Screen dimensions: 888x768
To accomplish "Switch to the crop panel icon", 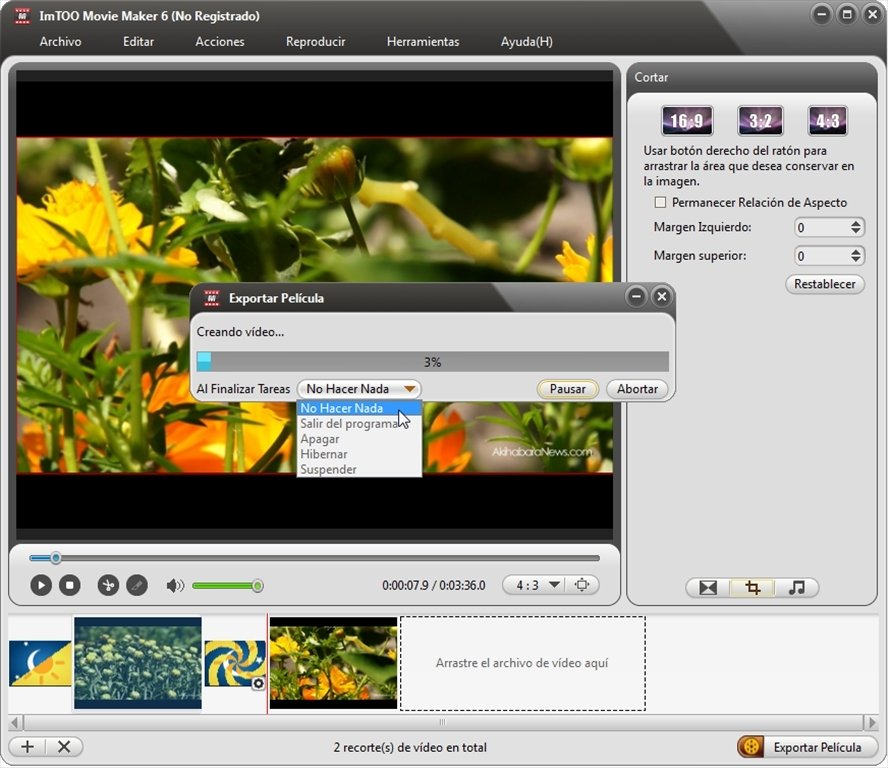I will coord(752,588).
